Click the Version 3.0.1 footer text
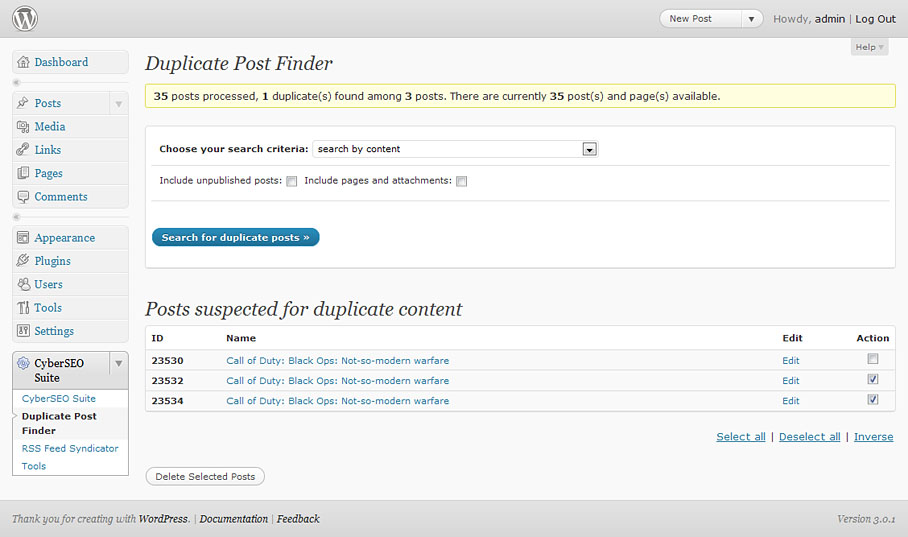Viewport: 908px width, 537px height. click(866, 519)
